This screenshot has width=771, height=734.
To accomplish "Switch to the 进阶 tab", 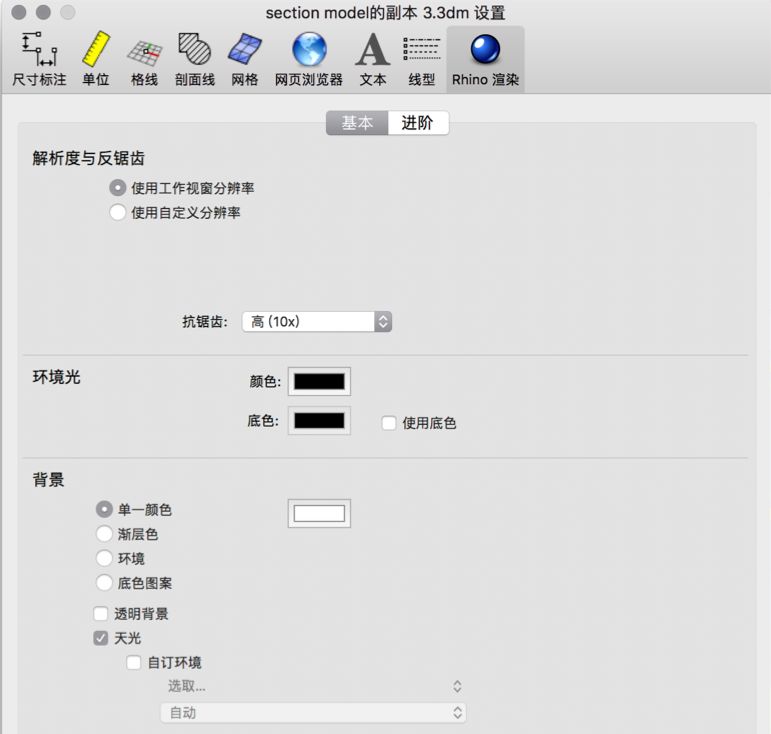I will coord(418,123).
